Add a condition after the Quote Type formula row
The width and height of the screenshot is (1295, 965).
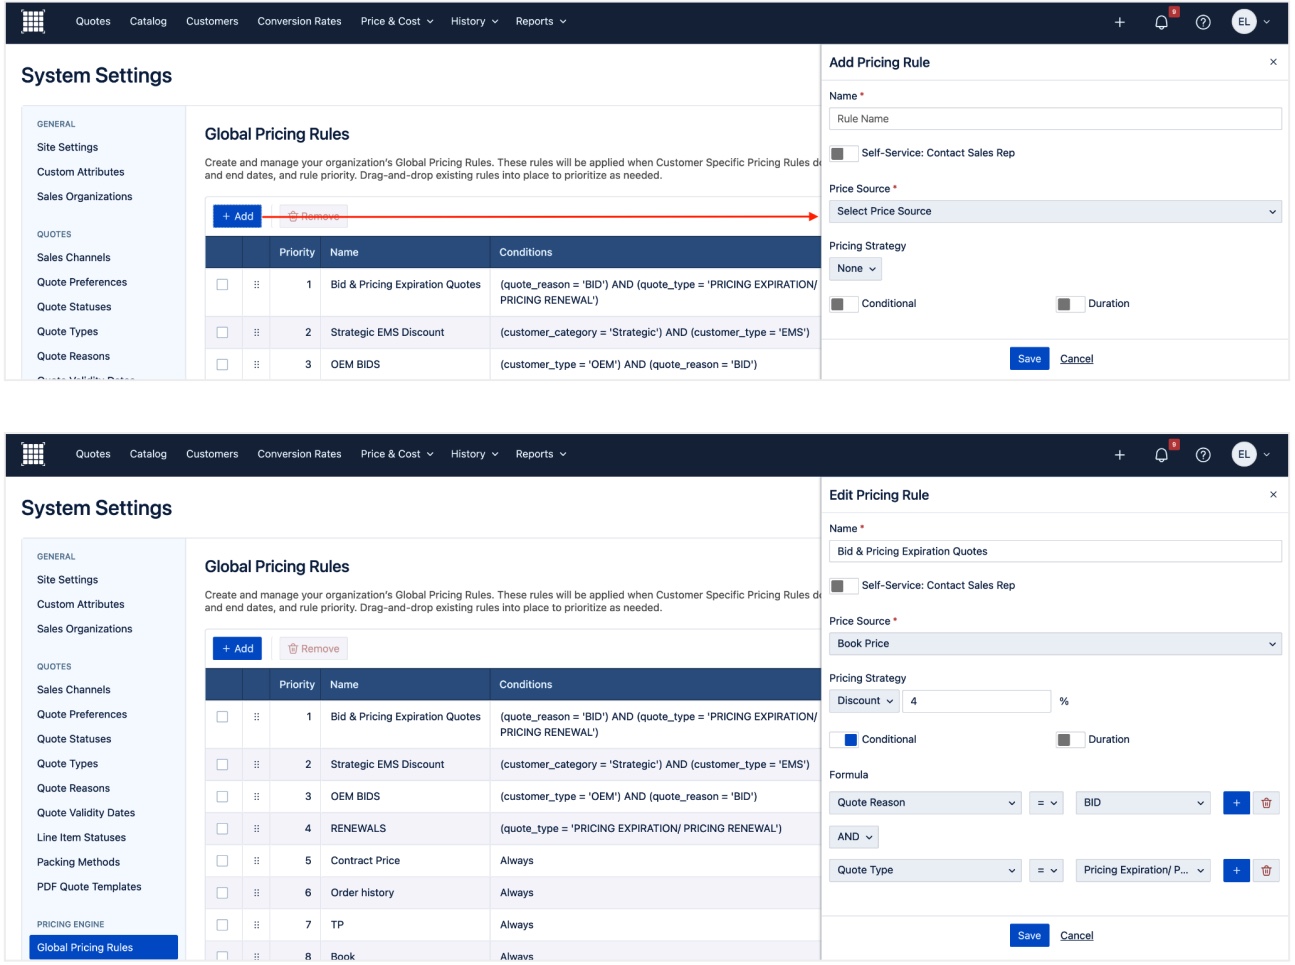pyautogui.click(x=1236, y=871)
